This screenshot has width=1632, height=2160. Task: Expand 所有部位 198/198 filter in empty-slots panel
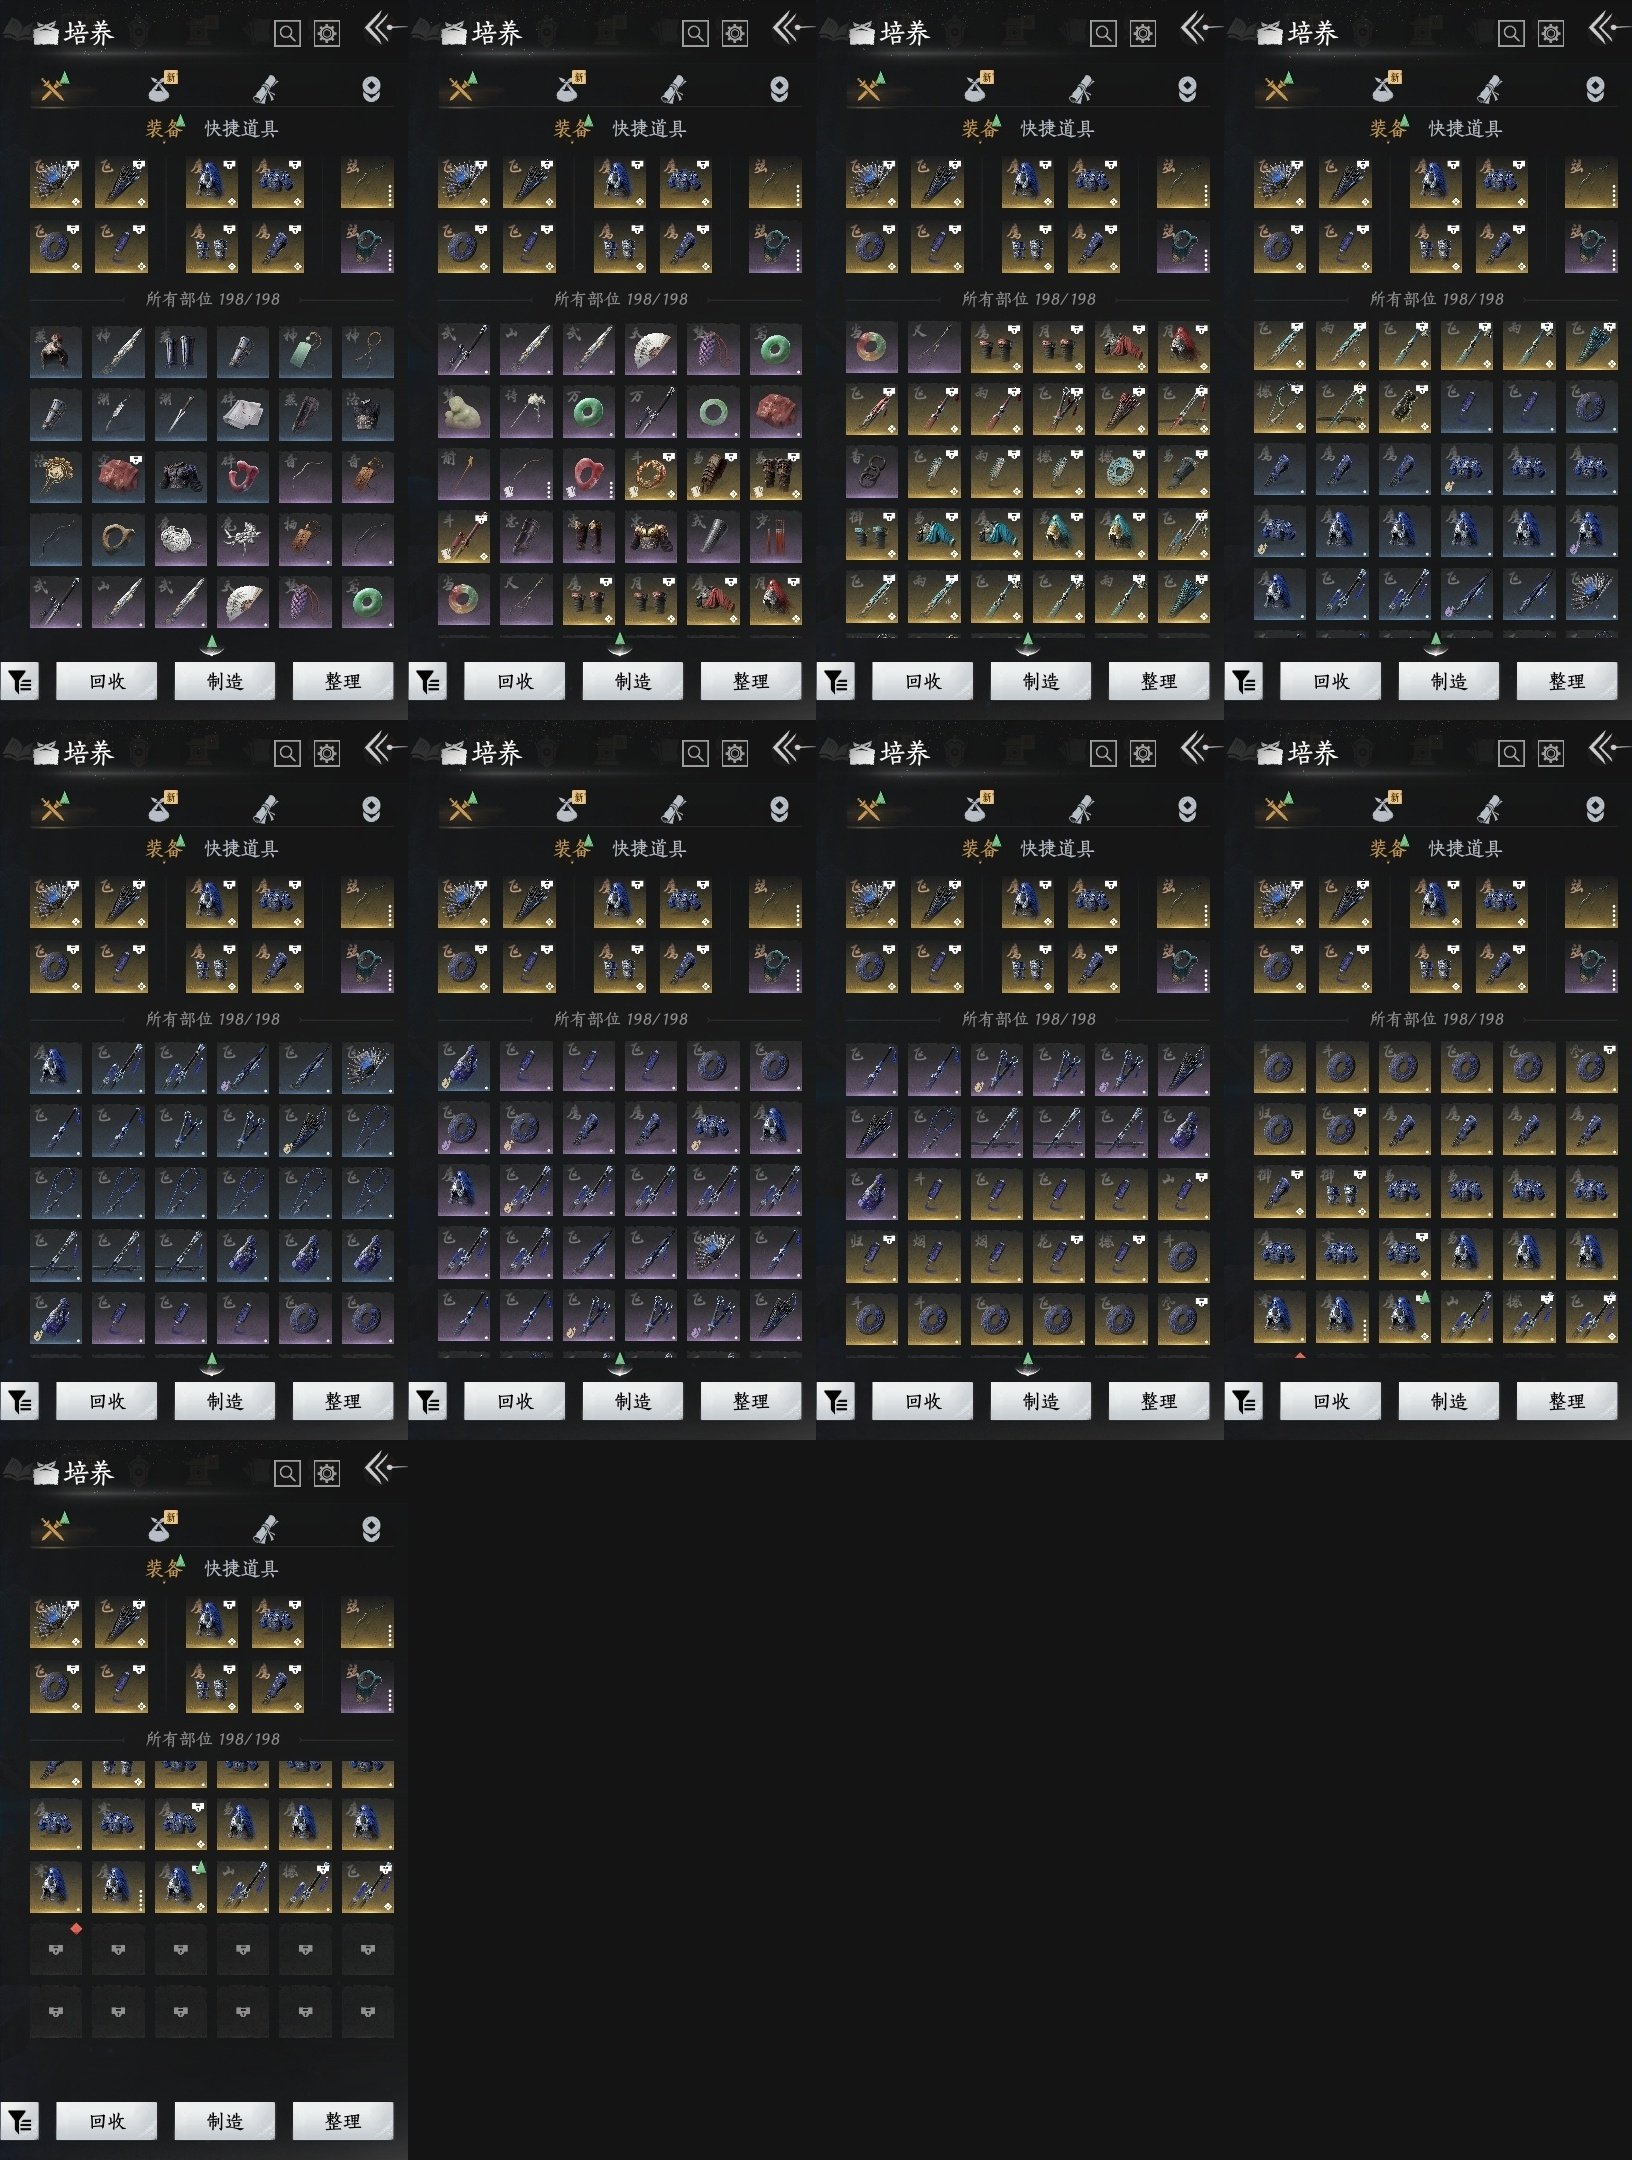(212, 1739)
